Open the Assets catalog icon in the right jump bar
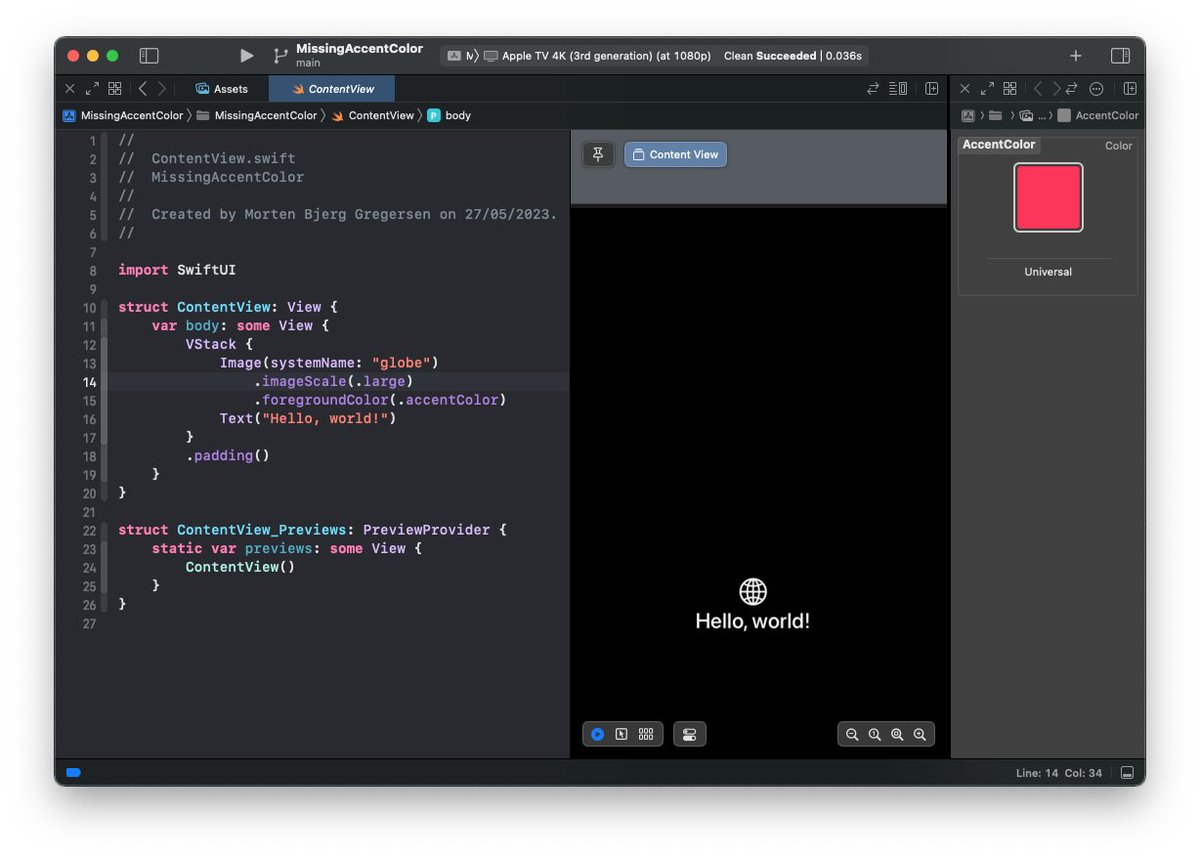Viewport: 1200px width, 858px height. click(1025, 116)
